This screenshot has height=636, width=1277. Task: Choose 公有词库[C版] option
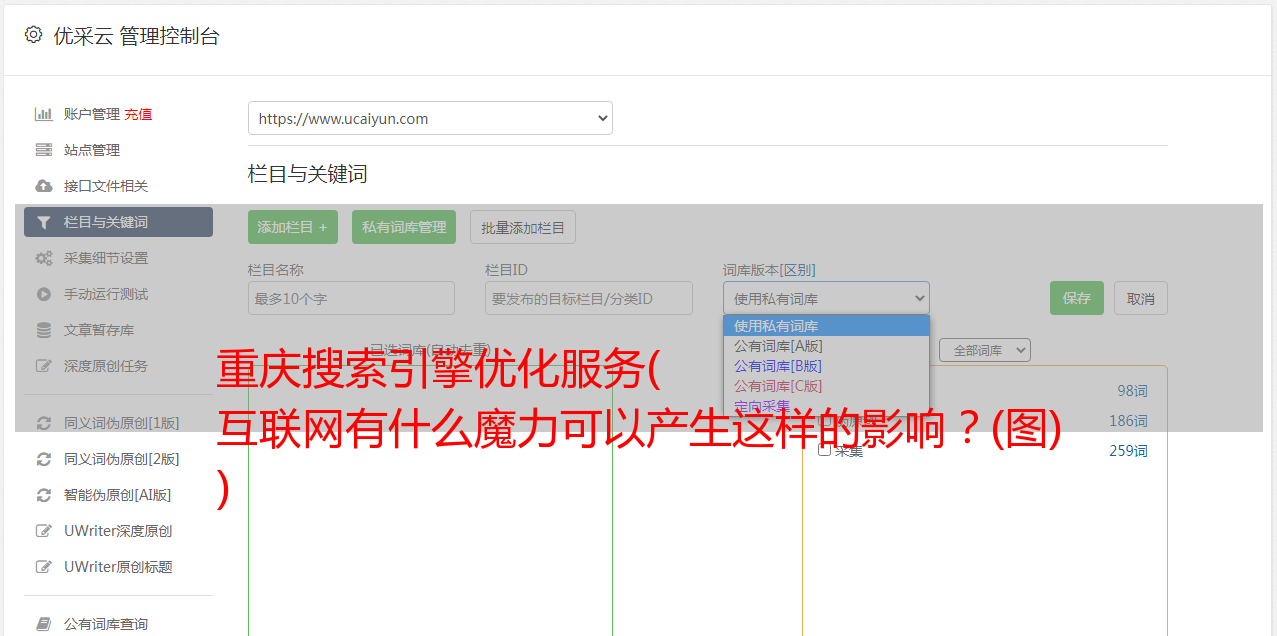point(826,386)
